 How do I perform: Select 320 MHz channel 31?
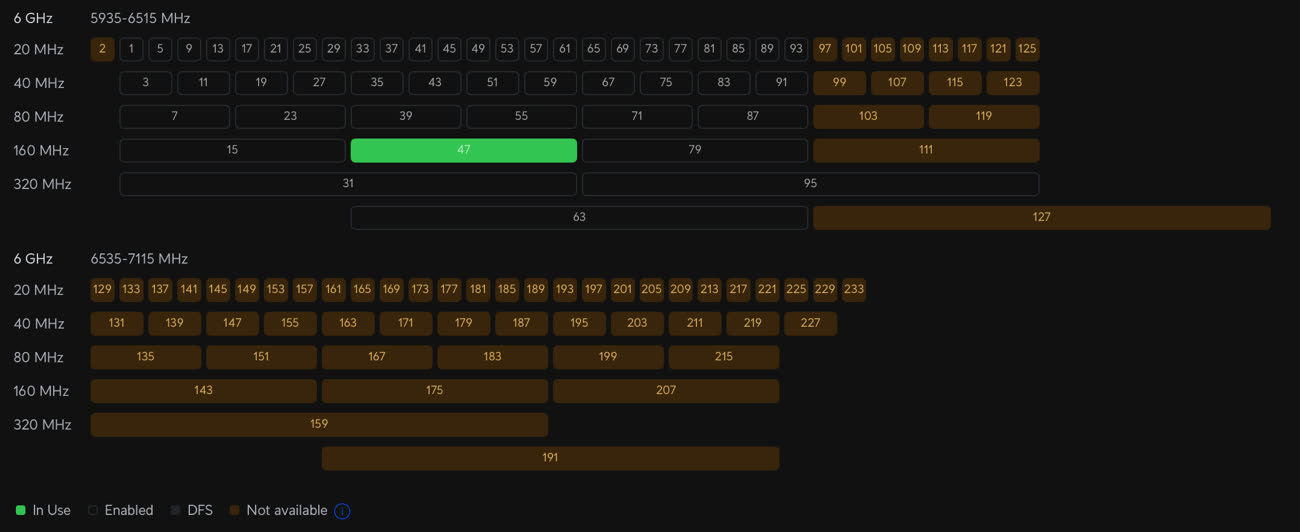(348, 184)
